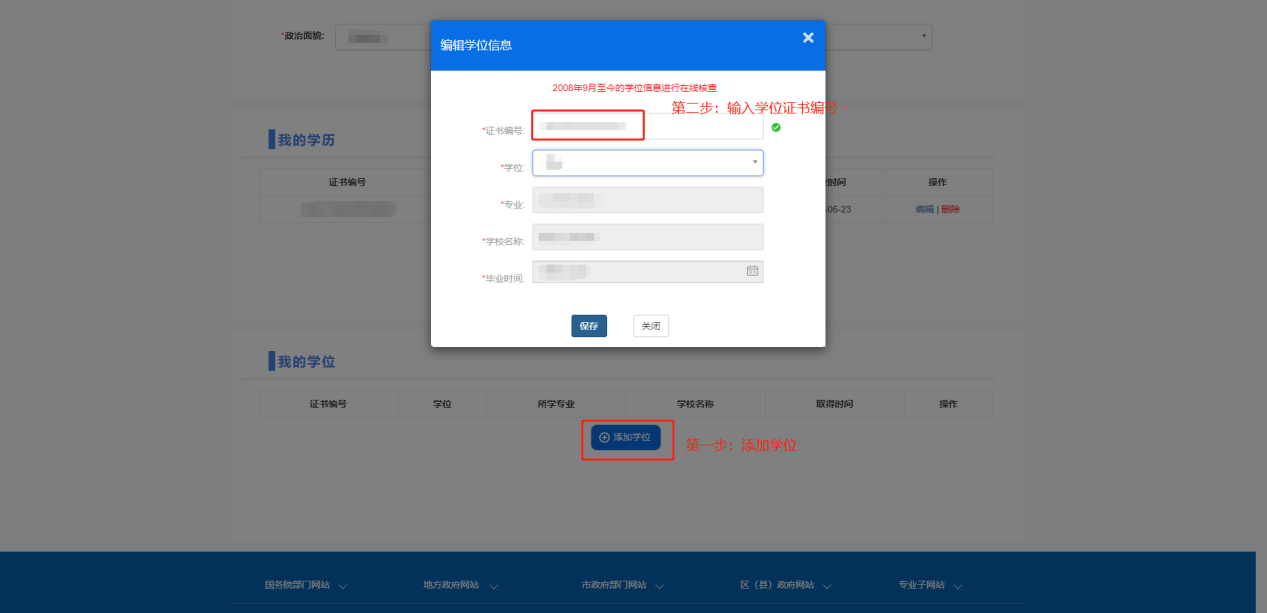The height and width of the screenshot is (613, 1267).
Task: Click the 证书编号 input field
Action: click(x=648, y=126)
